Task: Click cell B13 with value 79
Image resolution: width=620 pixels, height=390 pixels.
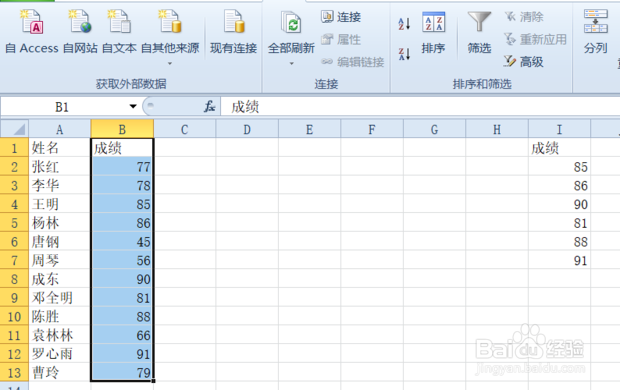Action: tap(122, 373)
